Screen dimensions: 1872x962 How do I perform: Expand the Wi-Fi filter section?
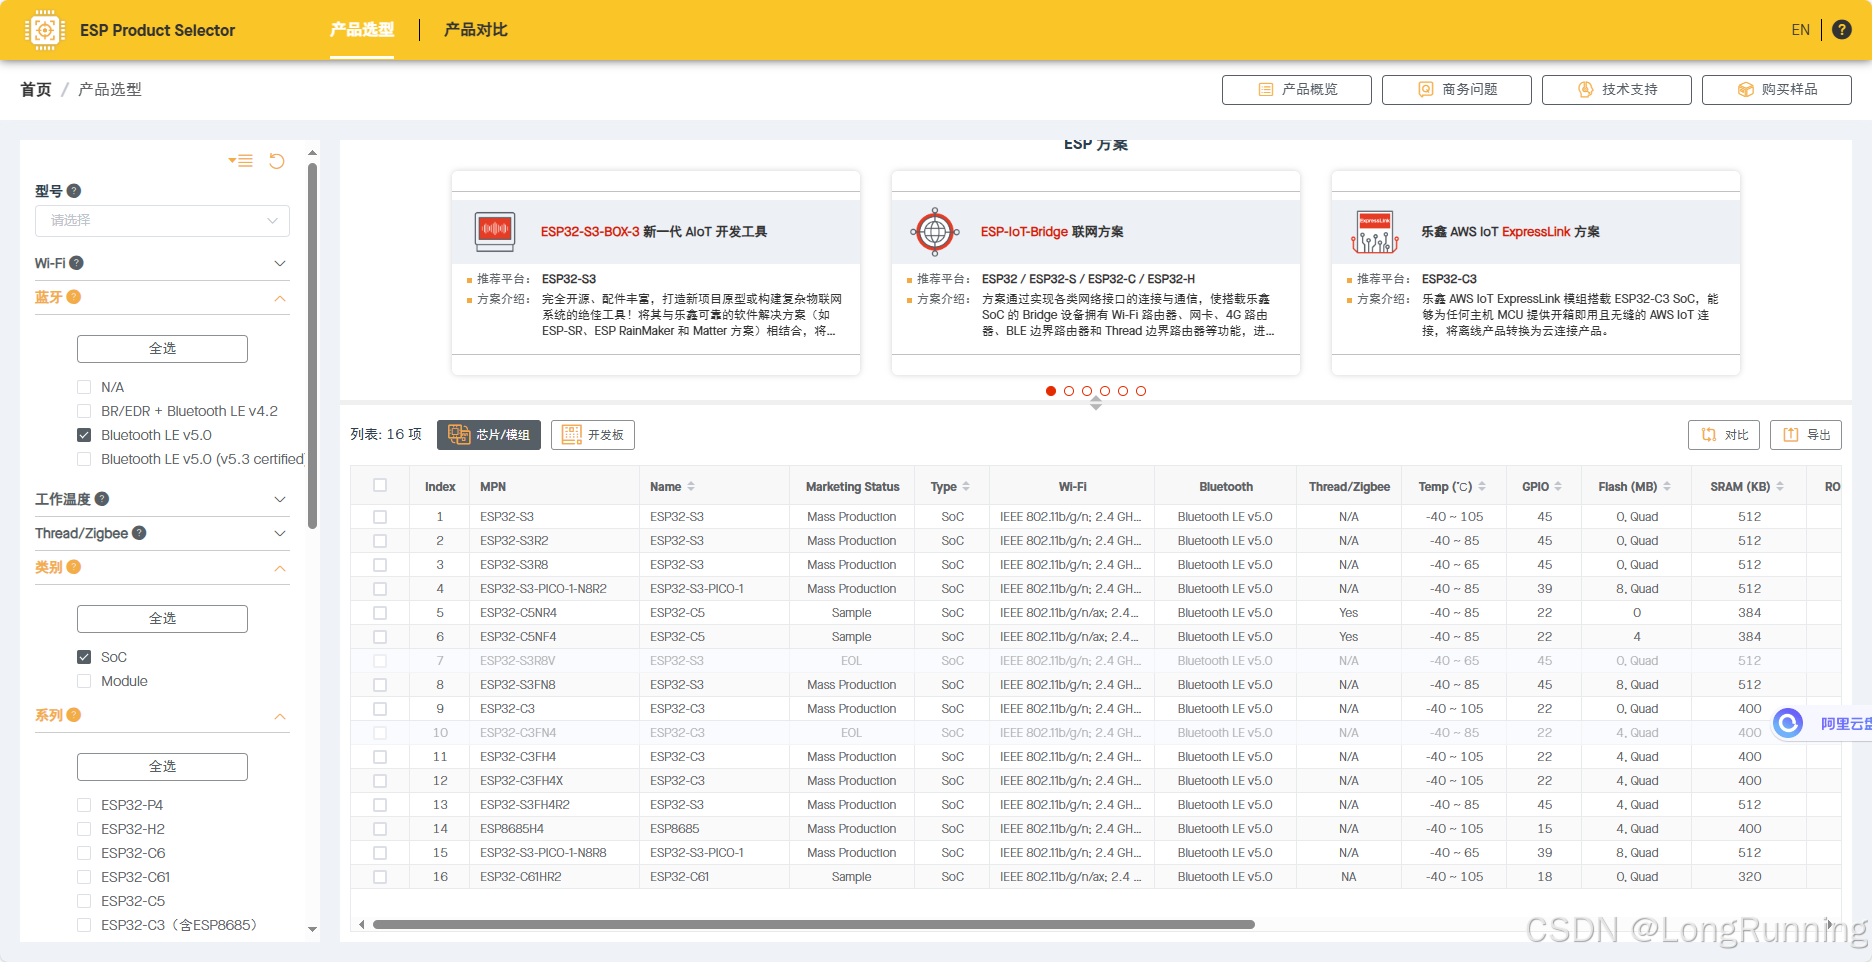(x=280, y=263)
